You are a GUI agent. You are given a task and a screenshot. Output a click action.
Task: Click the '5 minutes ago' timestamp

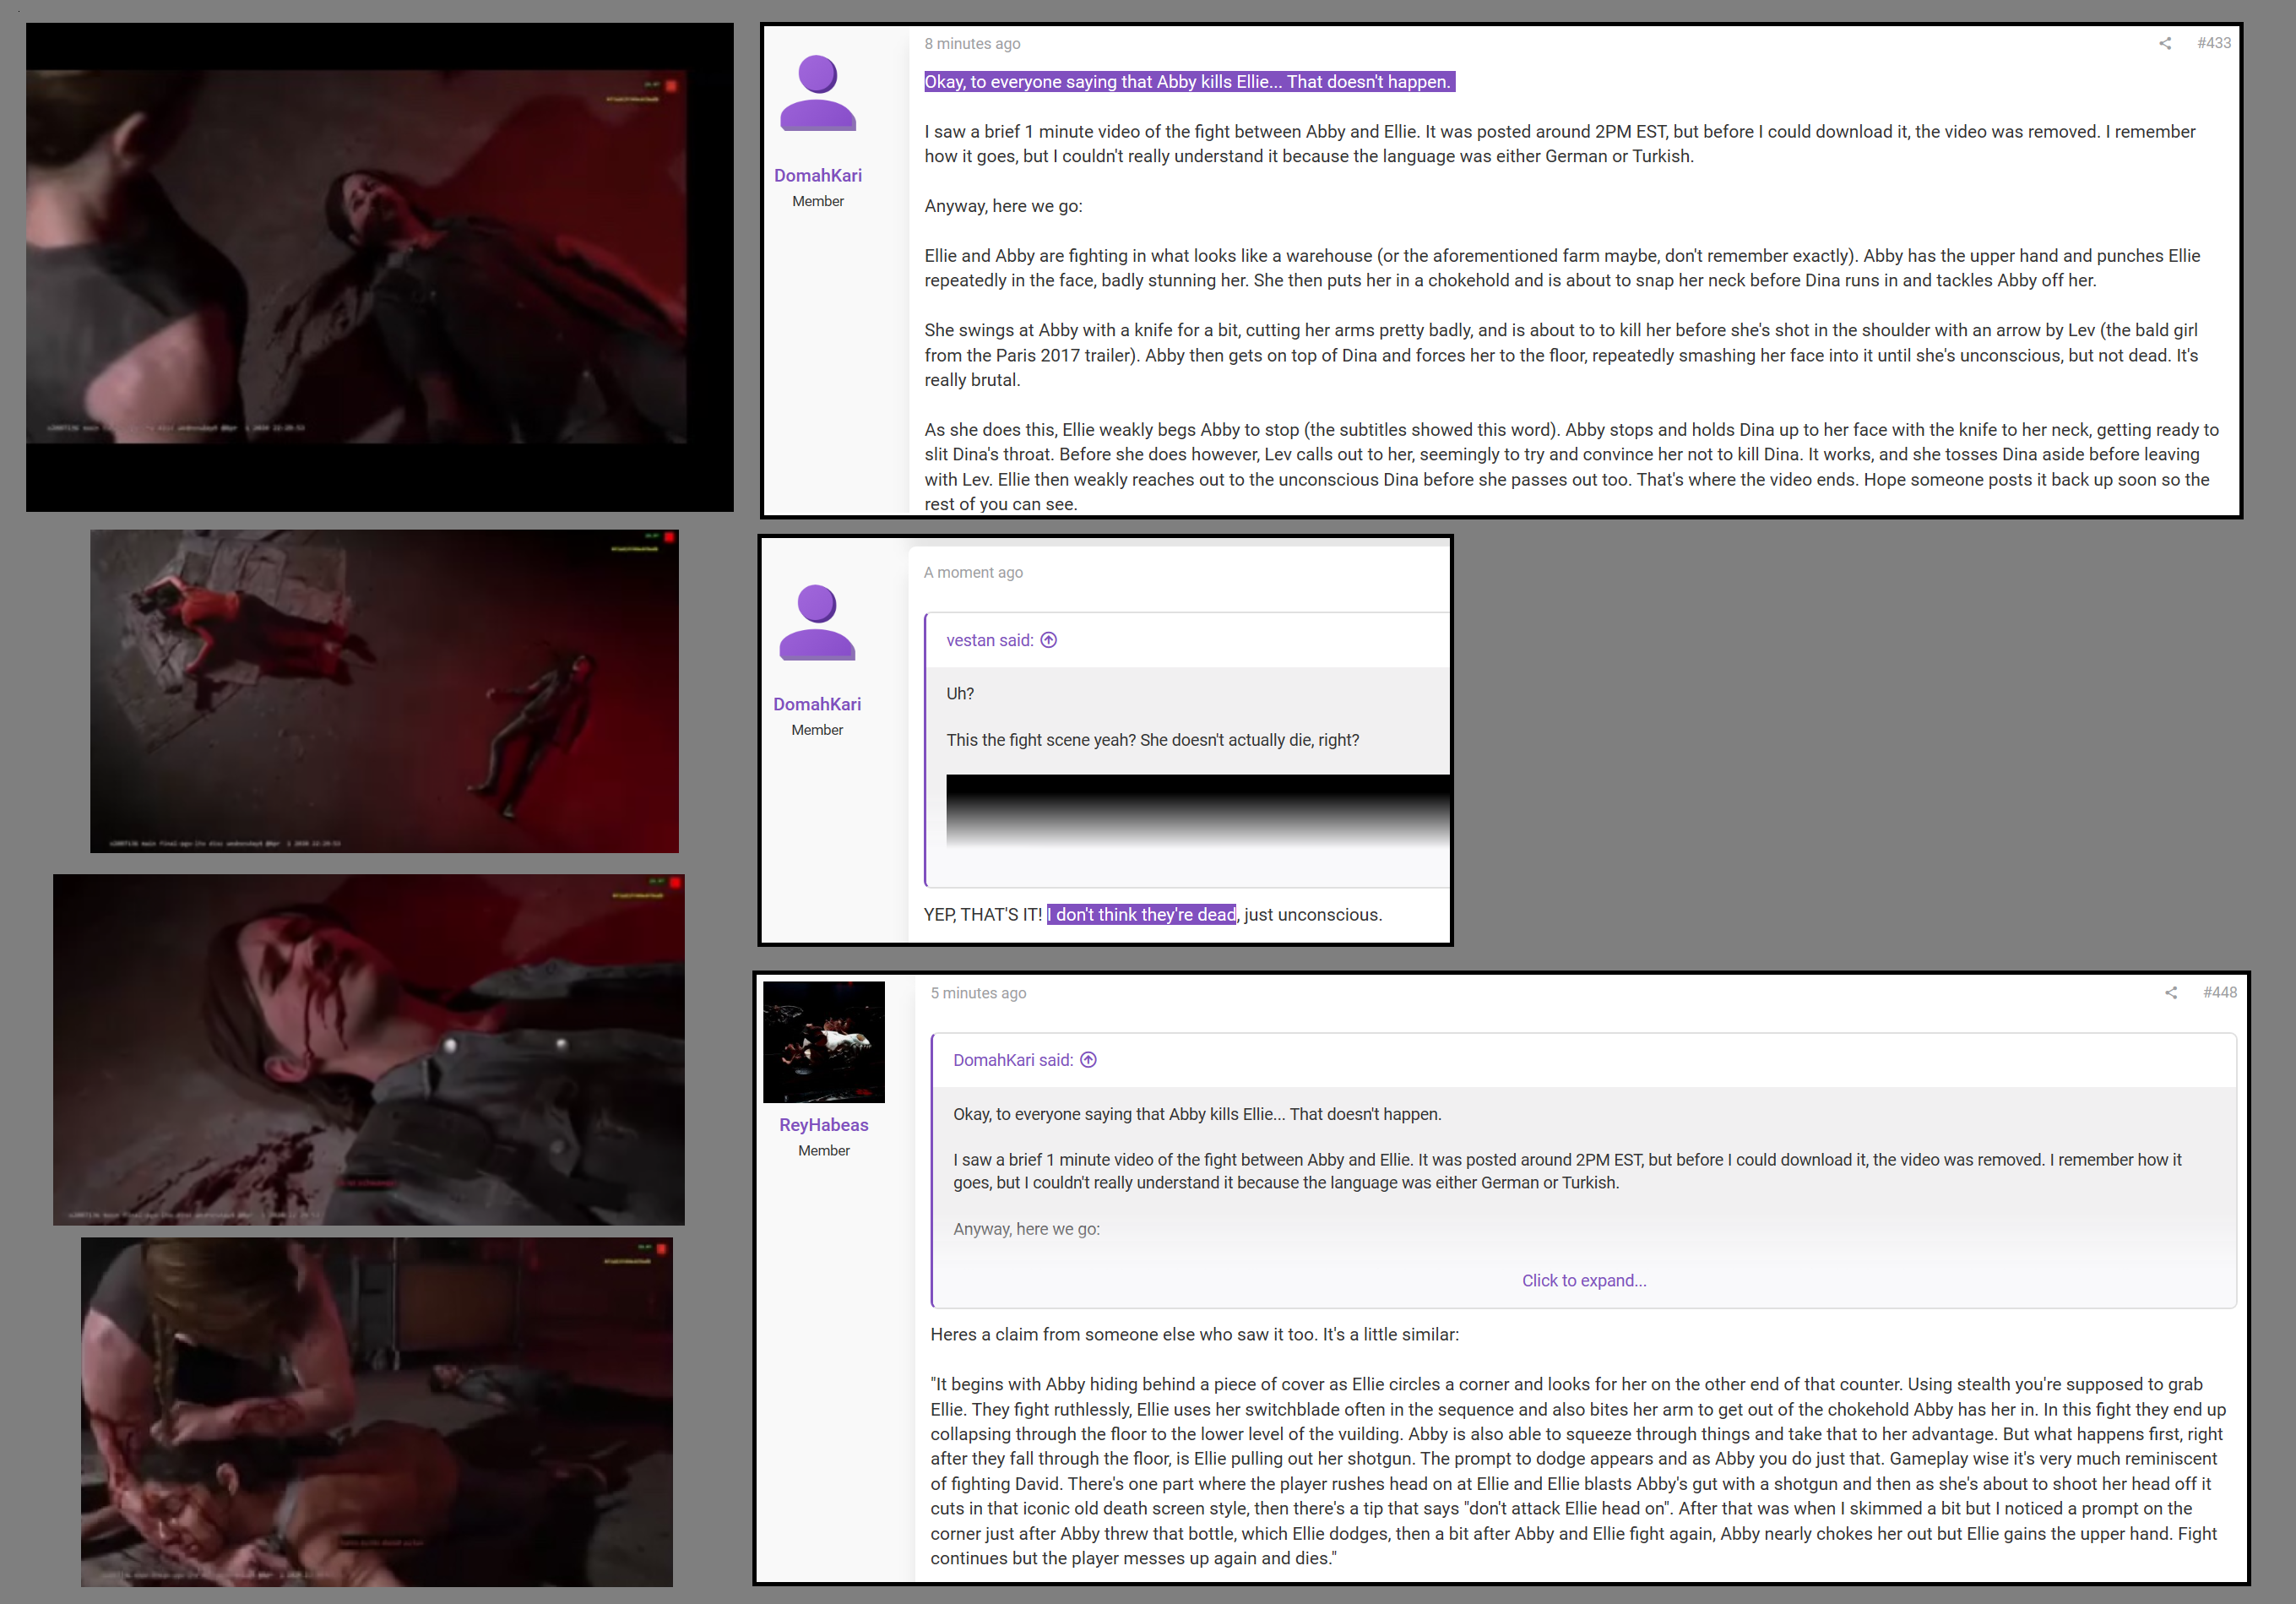pyautogui.click(x=978, y=993)
